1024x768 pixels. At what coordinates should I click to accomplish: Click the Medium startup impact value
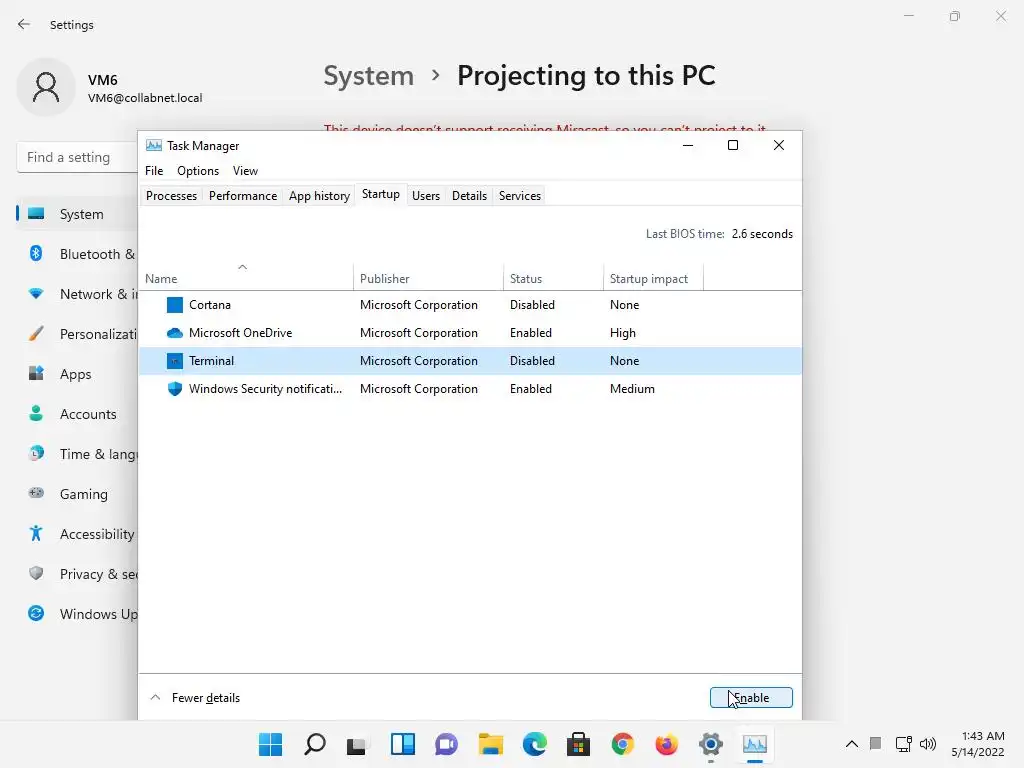pos(632,389)
